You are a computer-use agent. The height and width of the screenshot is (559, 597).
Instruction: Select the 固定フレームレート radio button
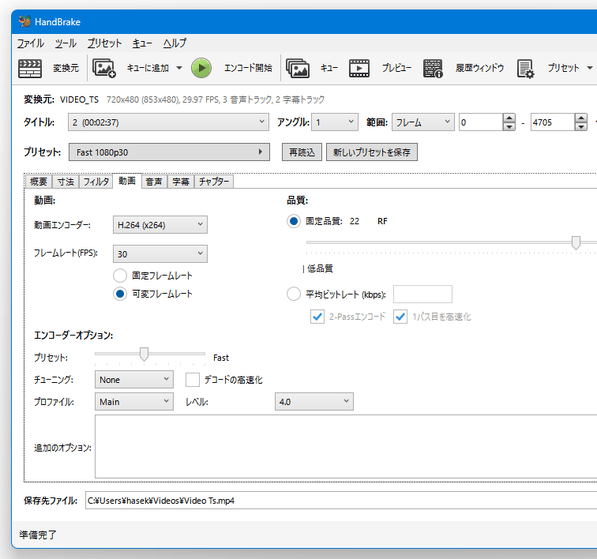coord(120,275)
